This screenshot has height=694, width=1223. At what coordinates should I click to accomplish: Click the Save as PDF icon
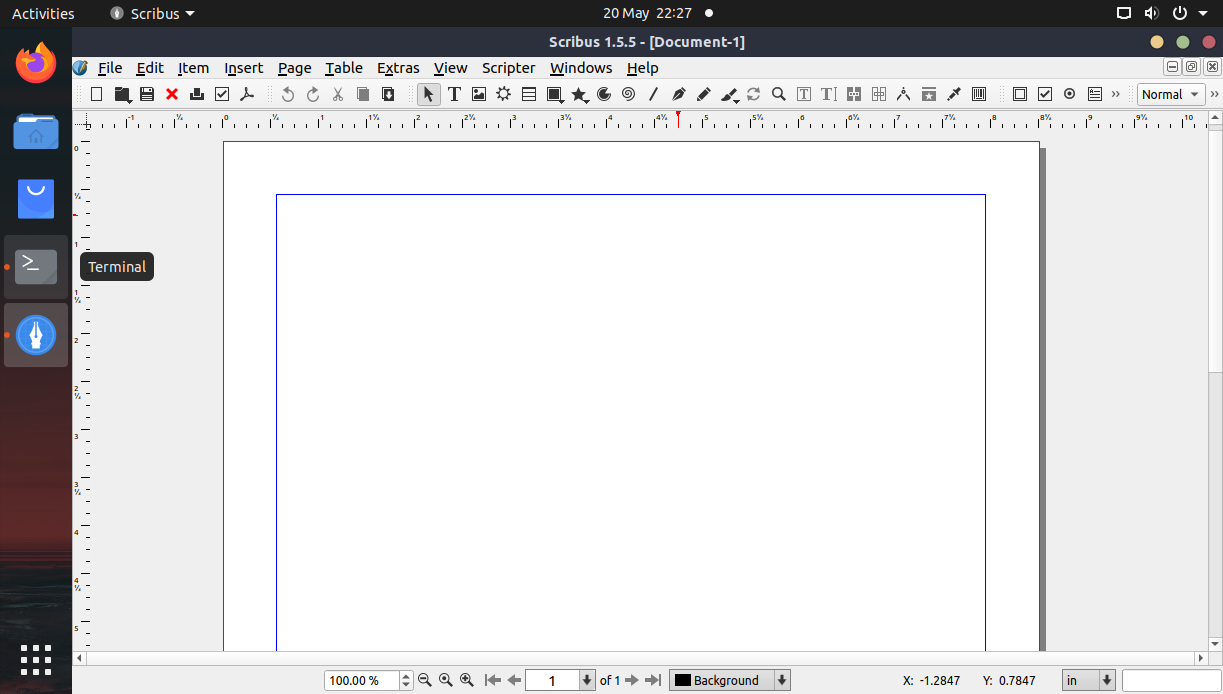pyautogui.click(x=247, y=94)
